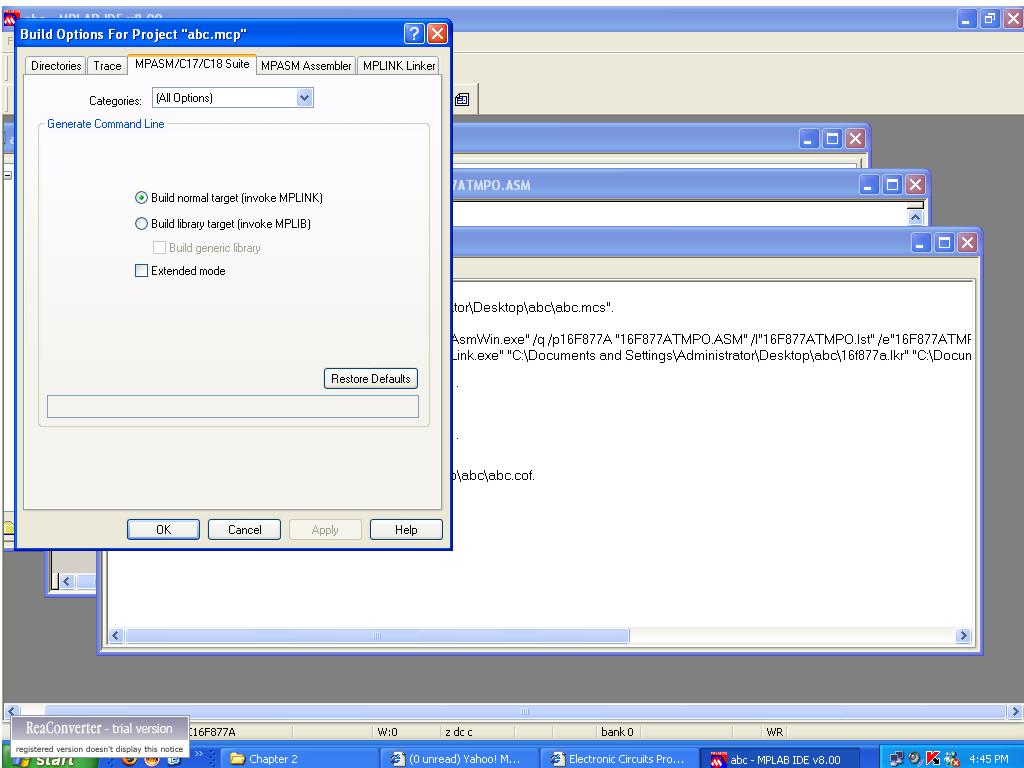The width and height of the screenshot is (1024, 768).
Task: Click the 4:45 PM system clock
Action: pyautogui.click(x=988, y=760)
